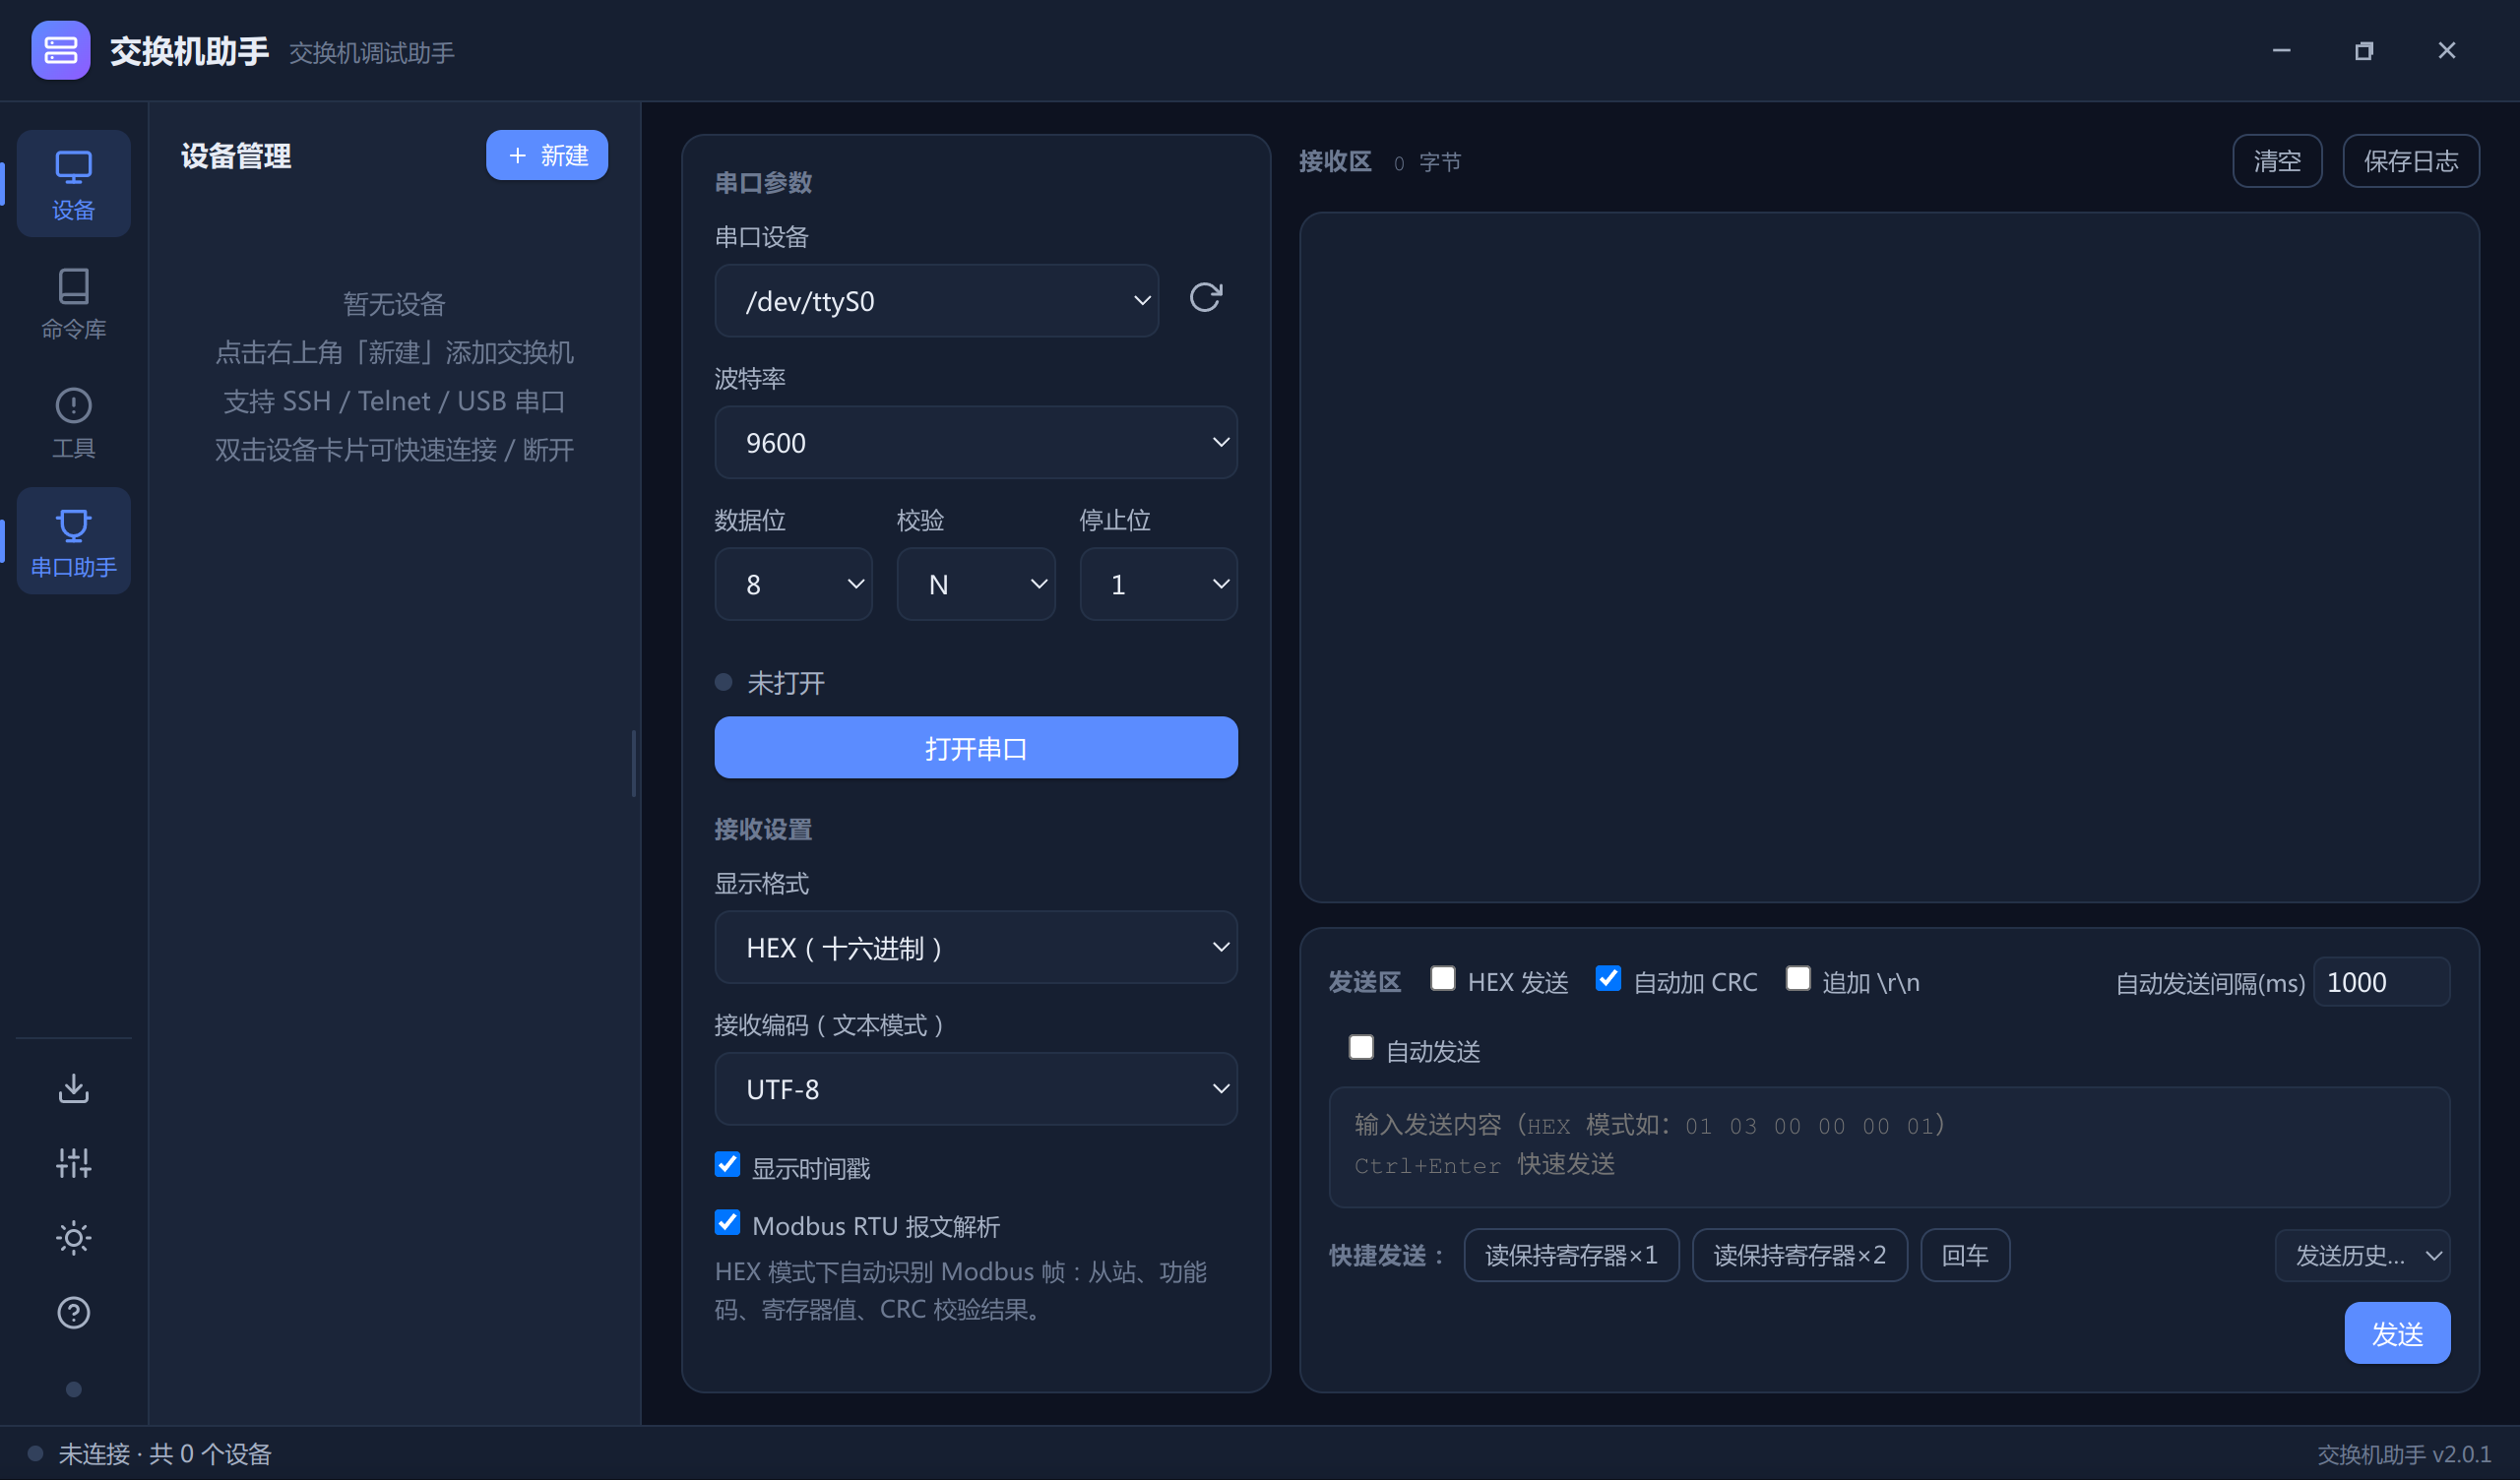Open the 接收编码 UTF-8 dropdown
Image resolution: width=2520 pixels, height=1480 pixels.
coord(976,1089)
